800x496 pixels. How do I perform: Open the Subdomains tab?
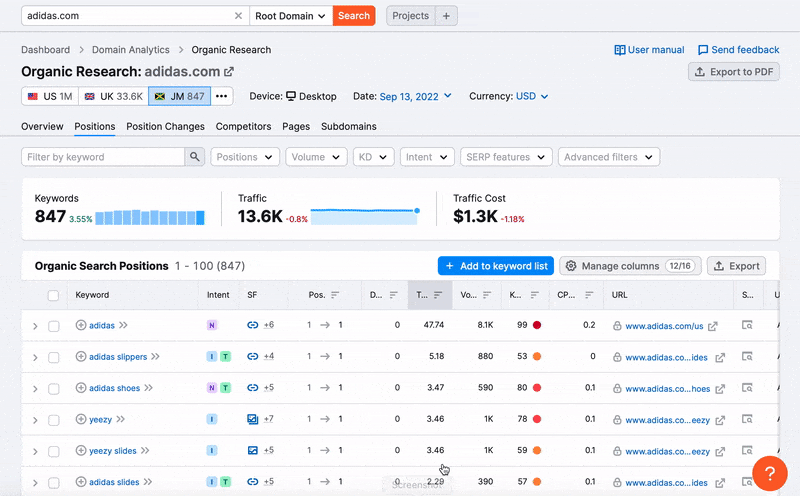[348, 126]
